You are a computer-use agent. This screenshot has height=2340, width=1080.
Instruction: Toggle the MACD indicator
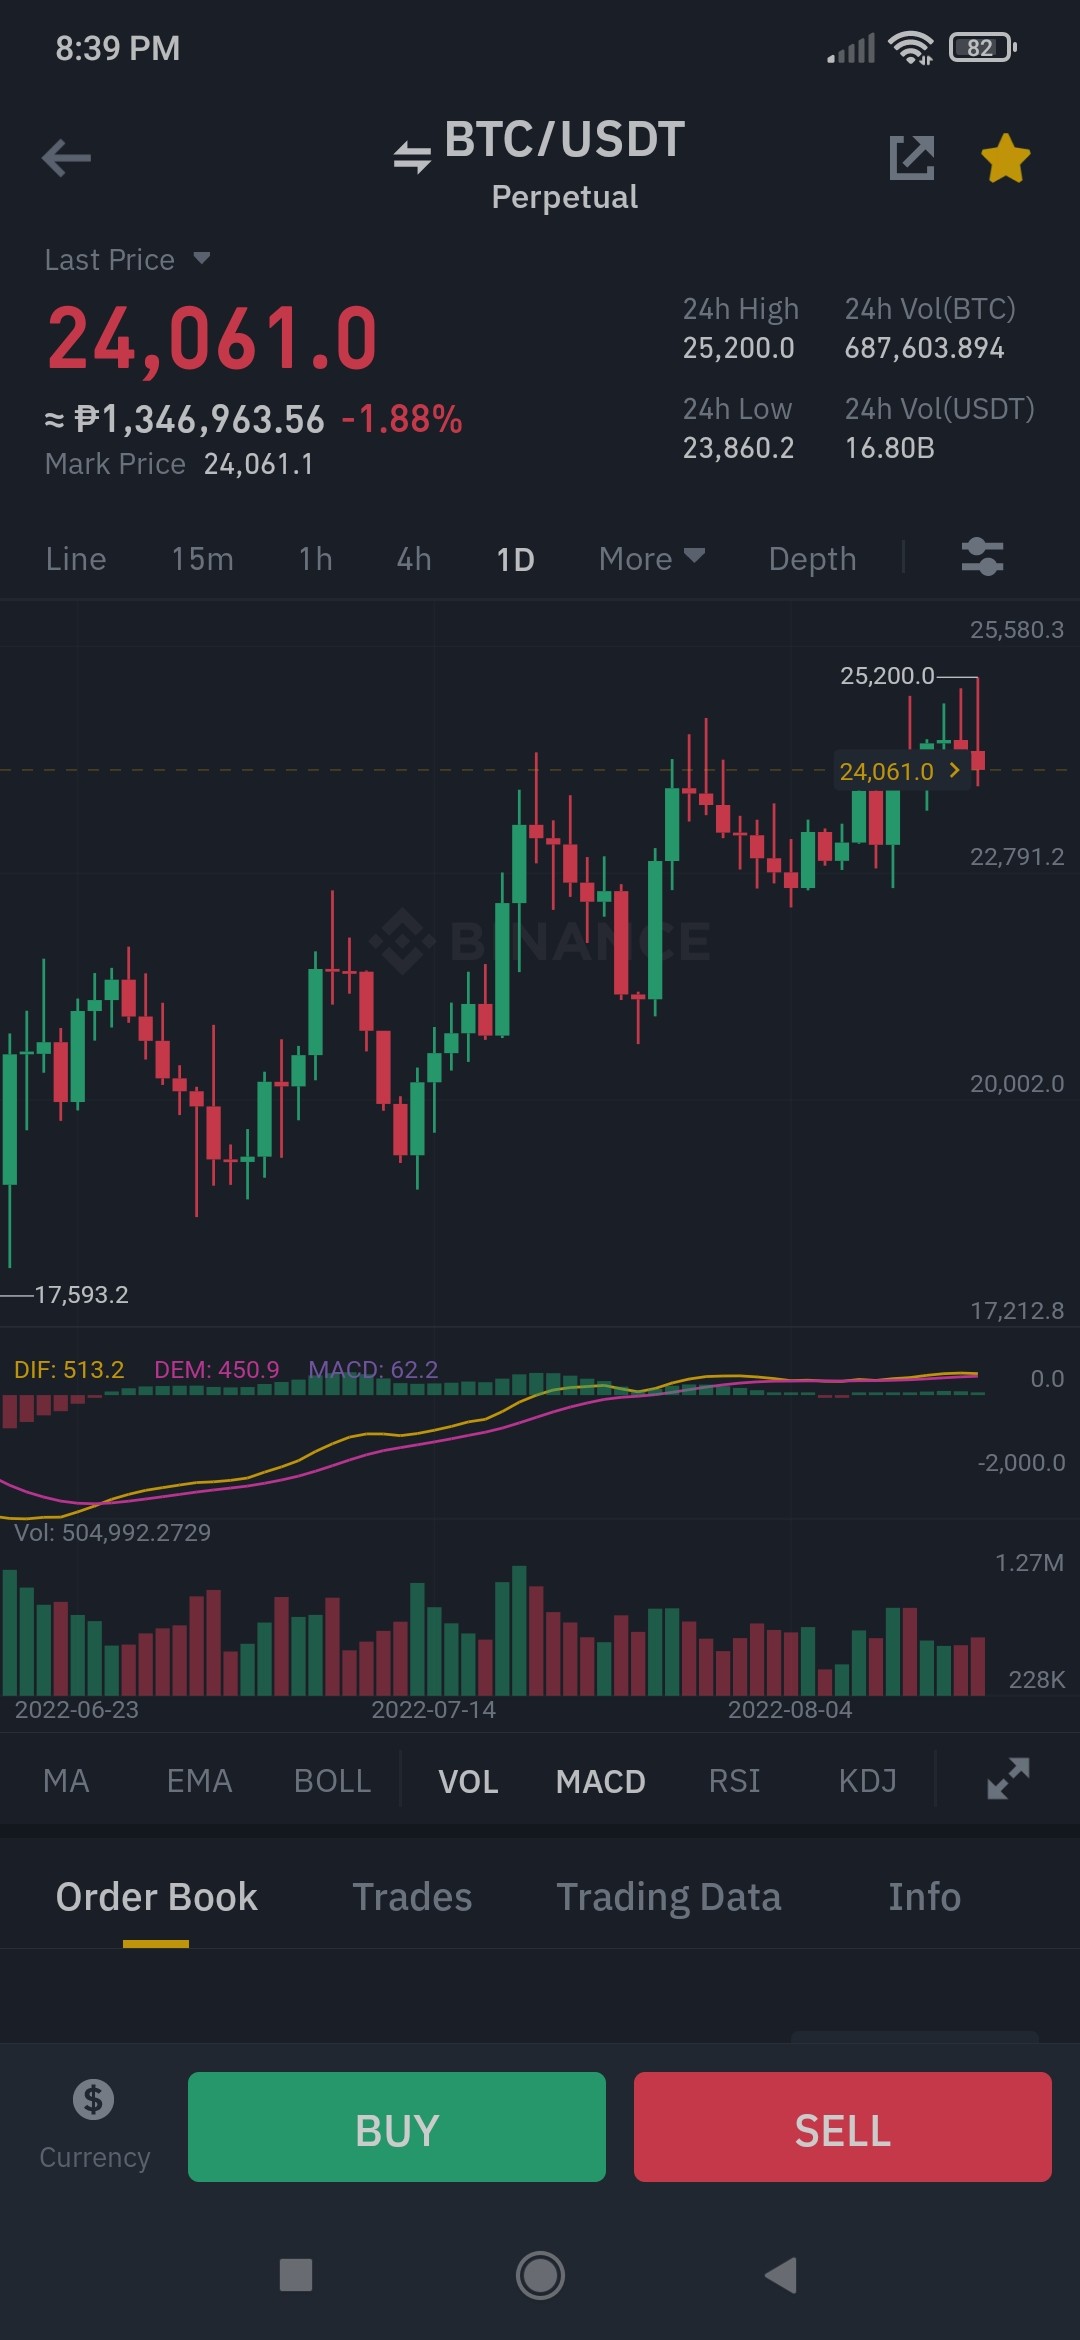(601, 1781)
